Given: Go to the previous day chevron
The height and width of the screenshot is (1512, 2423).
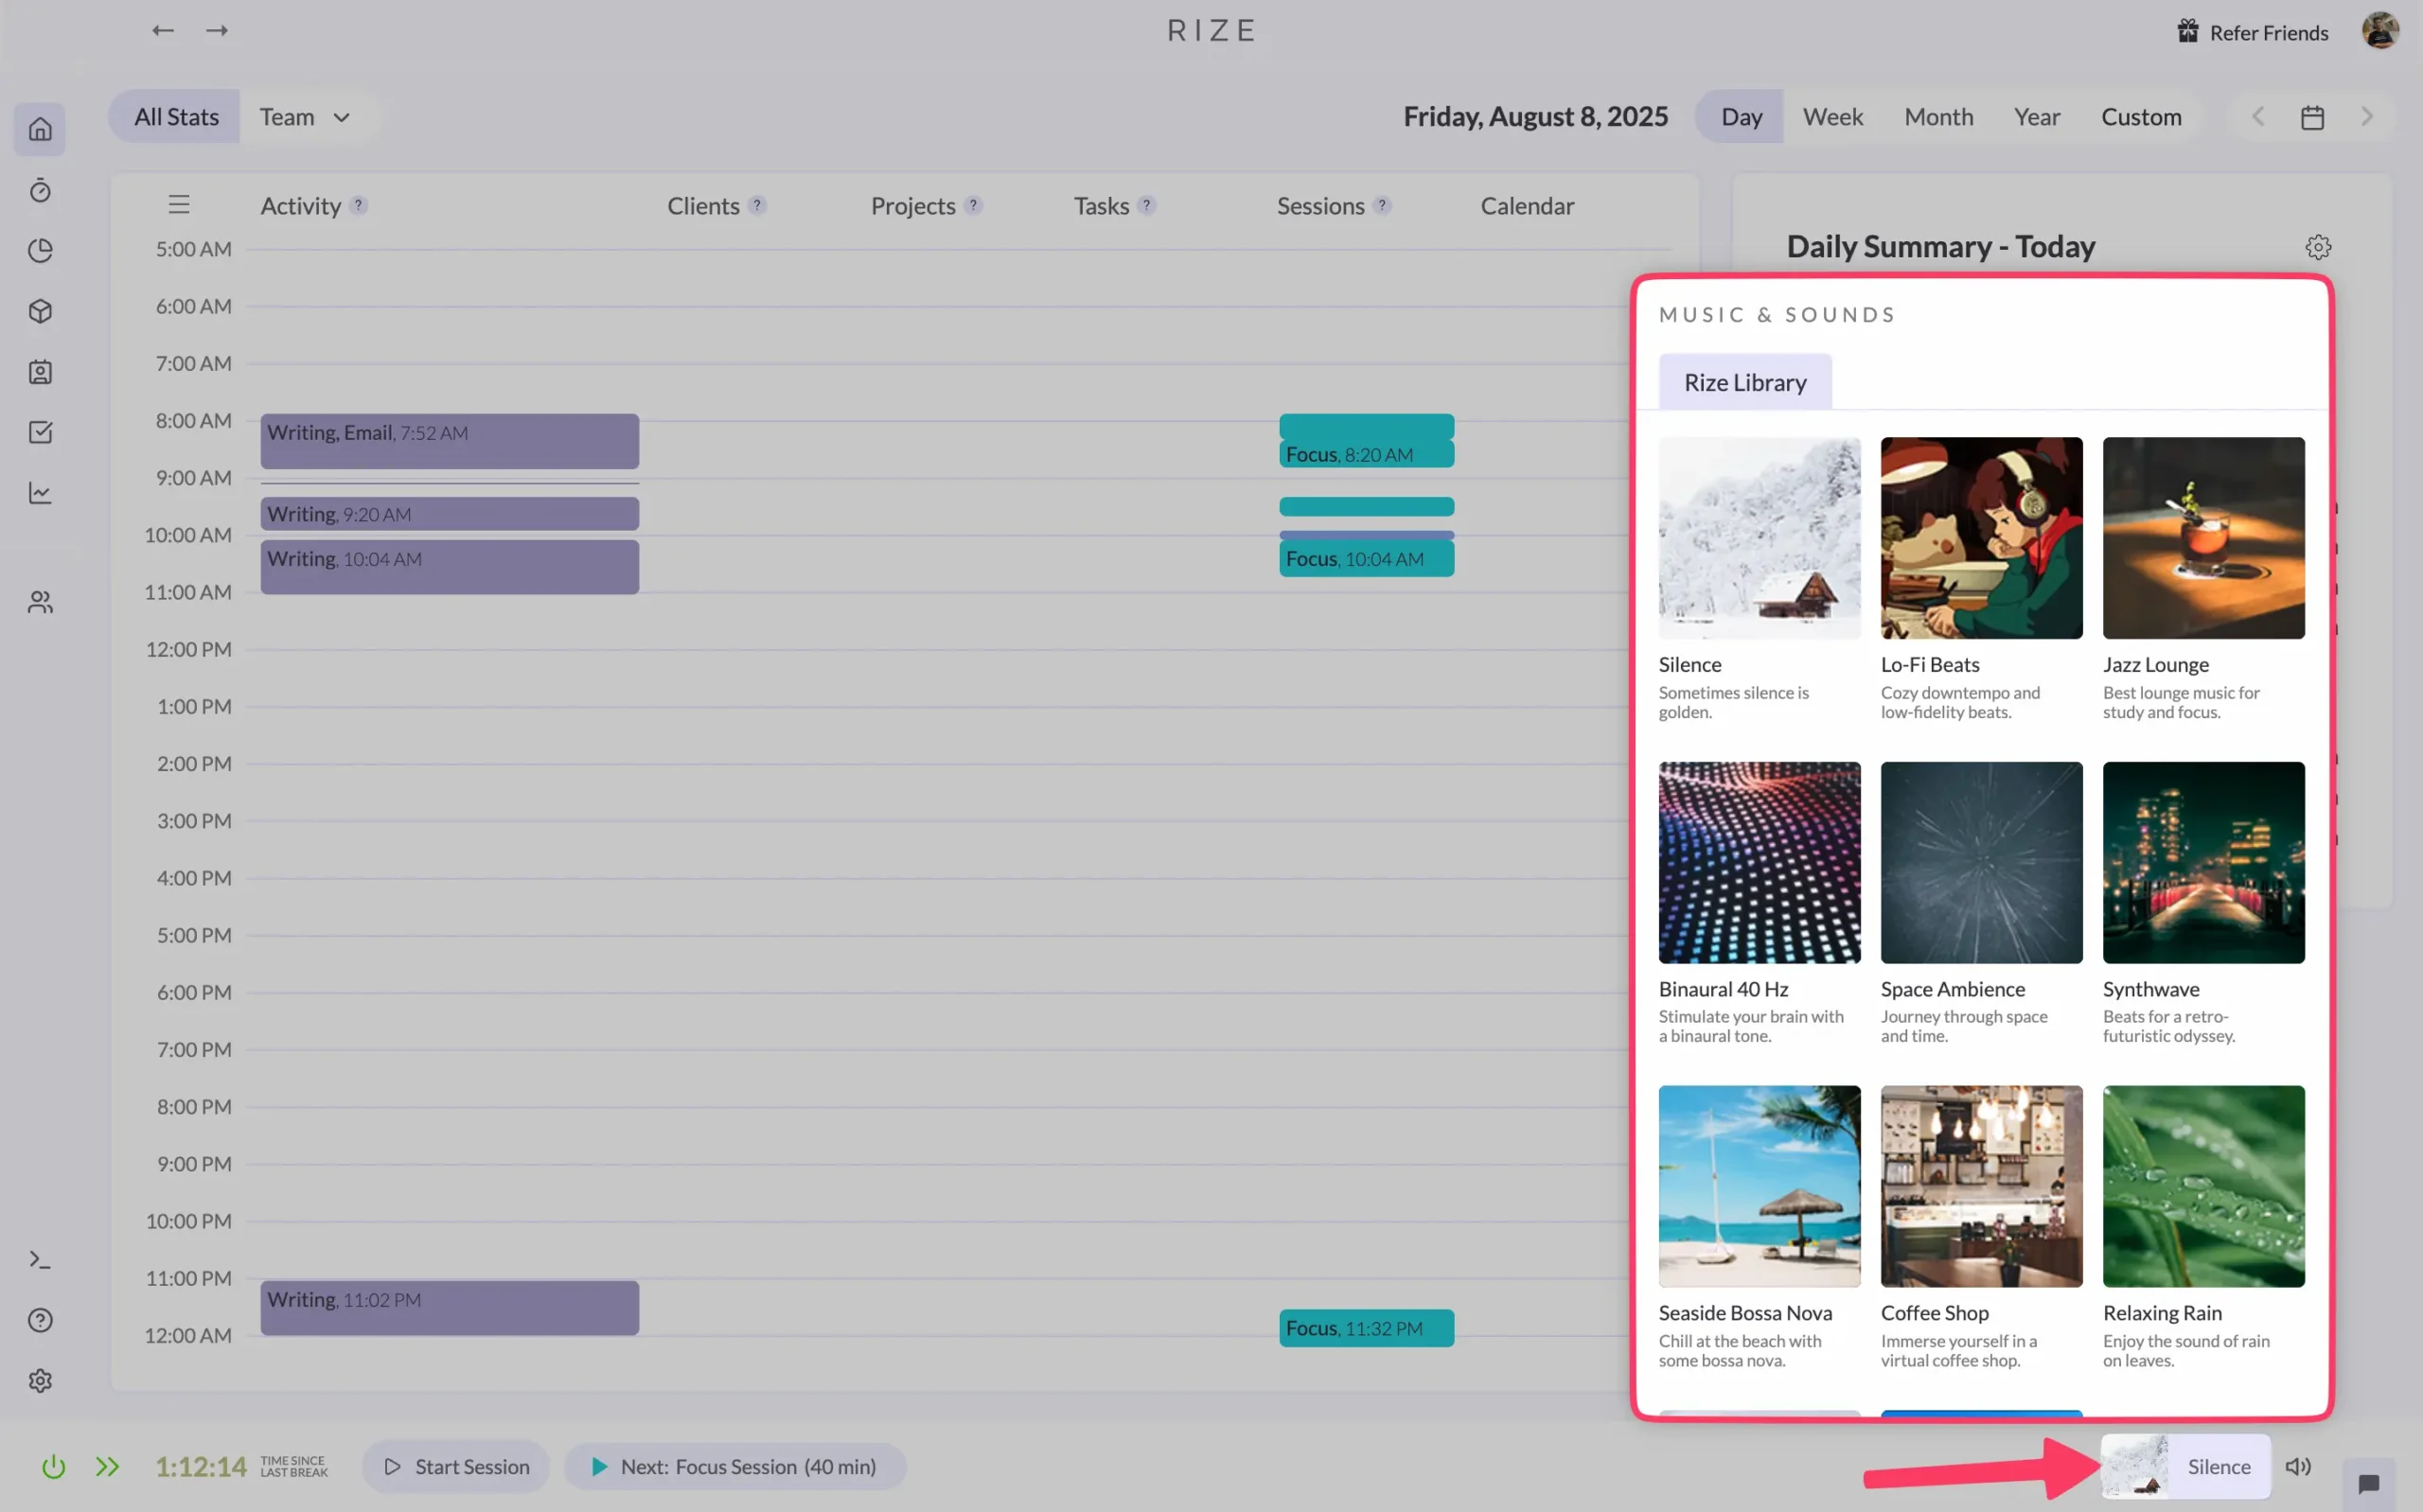Looking at the screenshot, I should (2258, 116).
